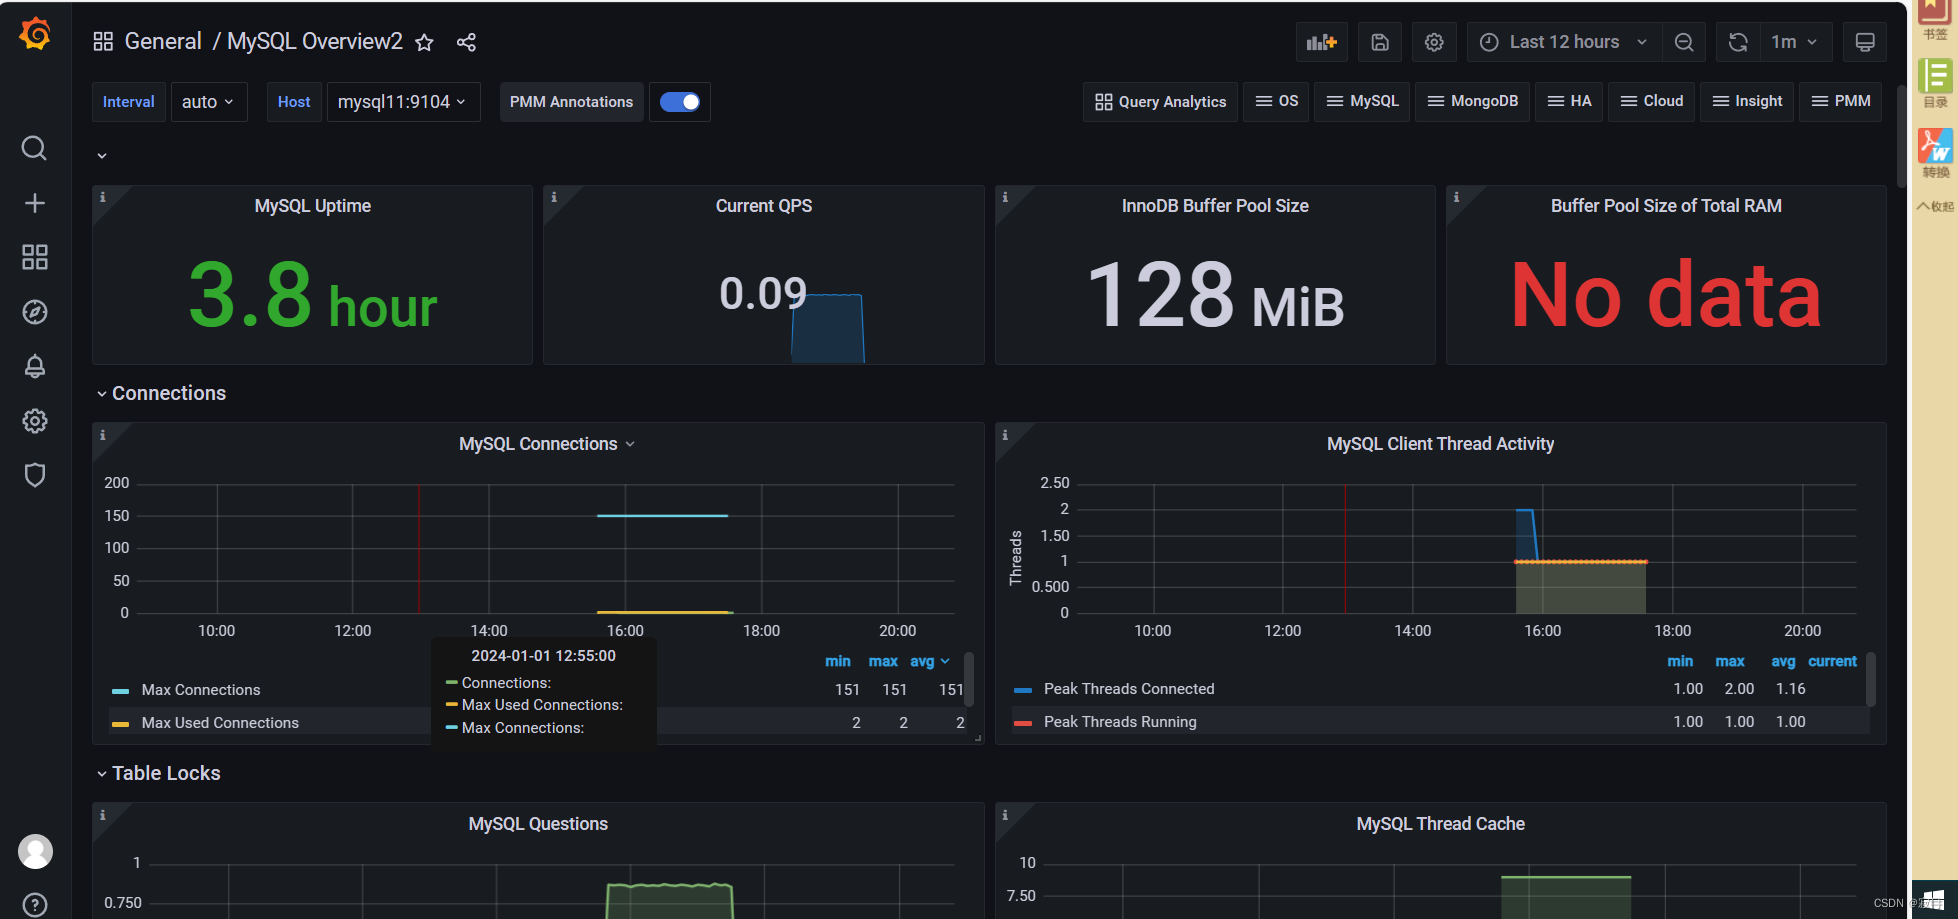Open Grafana home logo
1958x919 pixels.
click(x=35, y=34)
